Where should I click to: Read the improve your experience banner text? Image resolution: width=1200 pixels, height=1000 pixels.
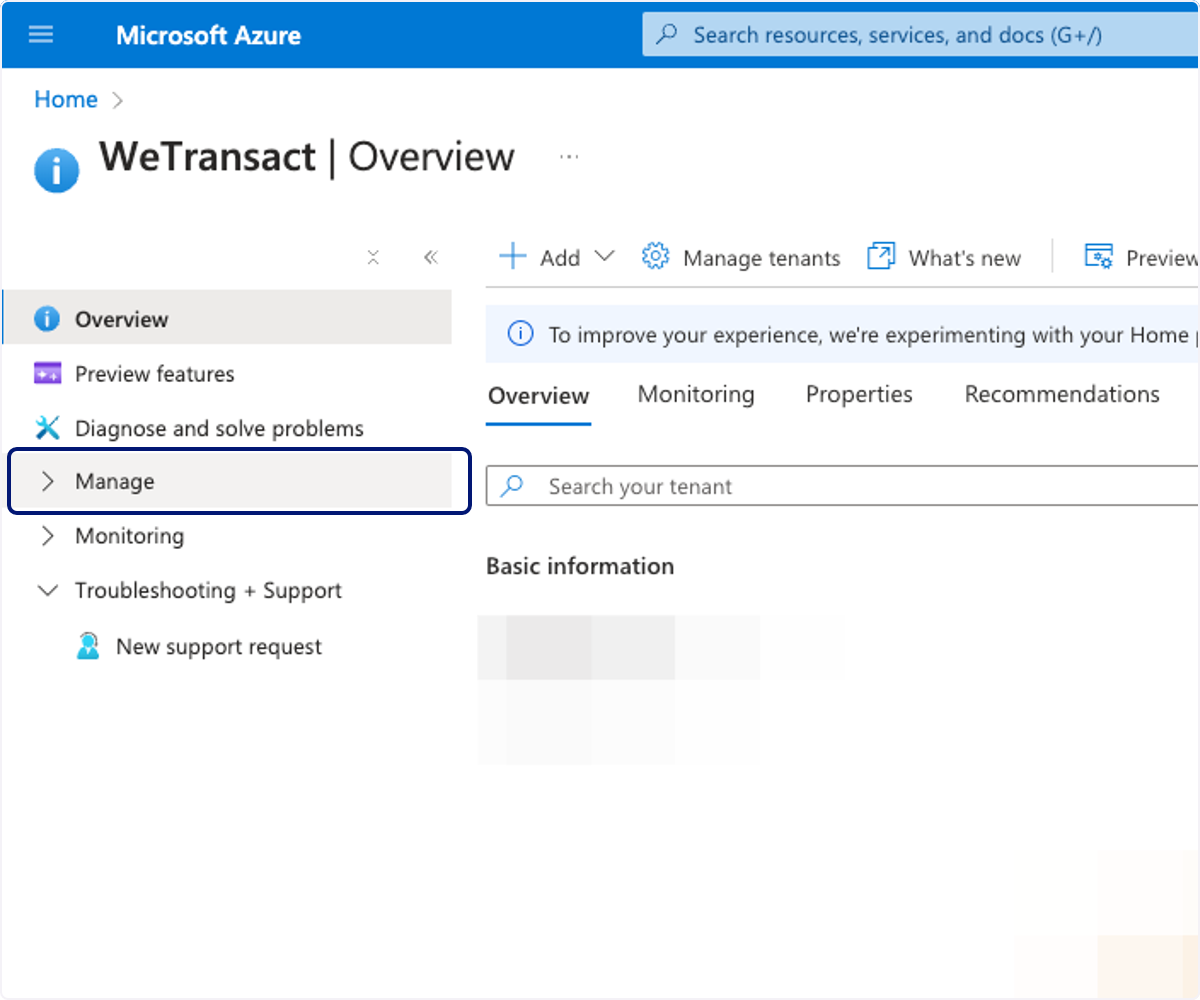click(x=873, y=335)
